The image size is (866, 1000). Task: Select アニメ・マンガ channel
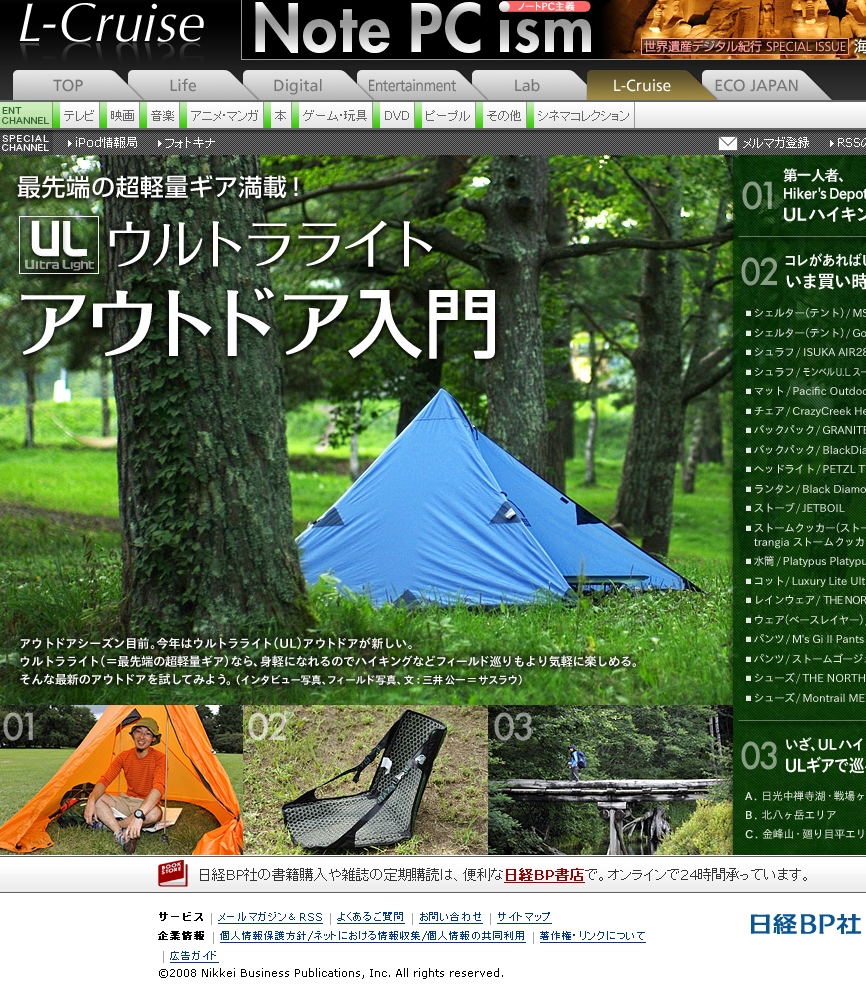(224, 115)
